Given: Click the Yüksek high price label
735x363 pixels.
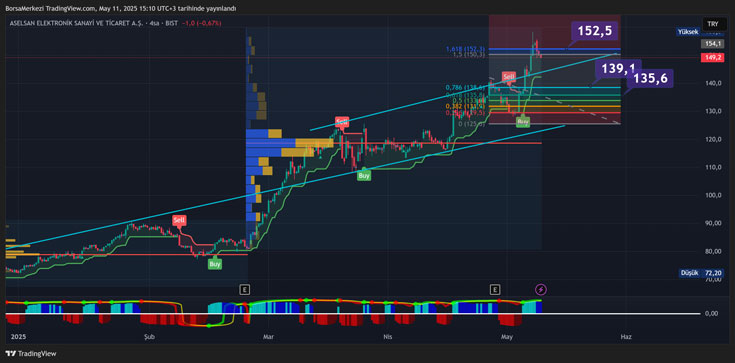Looking at the screenshot, I should (x=688, y=31).
